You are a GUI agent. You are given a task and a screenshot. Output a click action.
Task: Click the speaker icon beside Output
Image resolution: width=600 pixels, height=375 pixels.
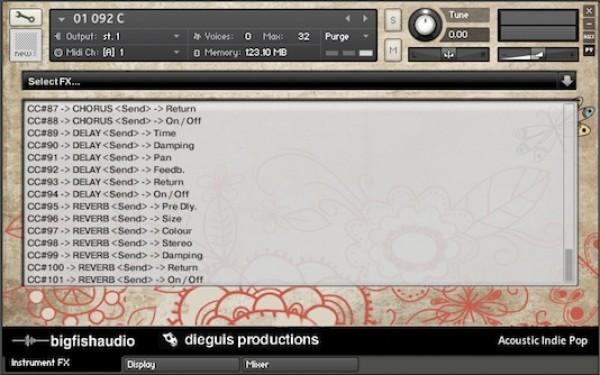[x=58, y=36]
